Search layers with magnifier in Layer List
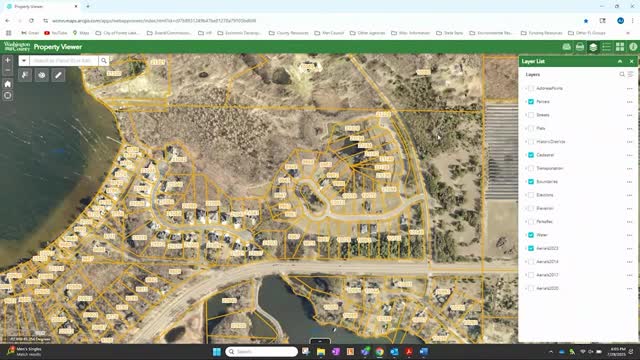This screenshot has width=640, height=360. [x=622, y=74]
